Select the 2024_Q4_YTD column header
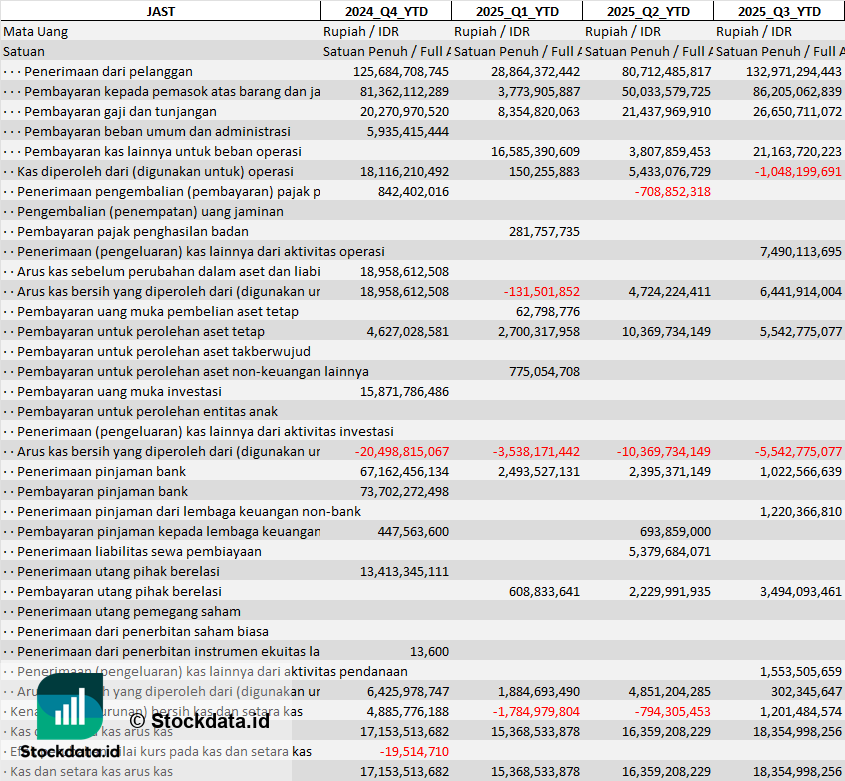The image size is (845, 781). click(385, 11)
